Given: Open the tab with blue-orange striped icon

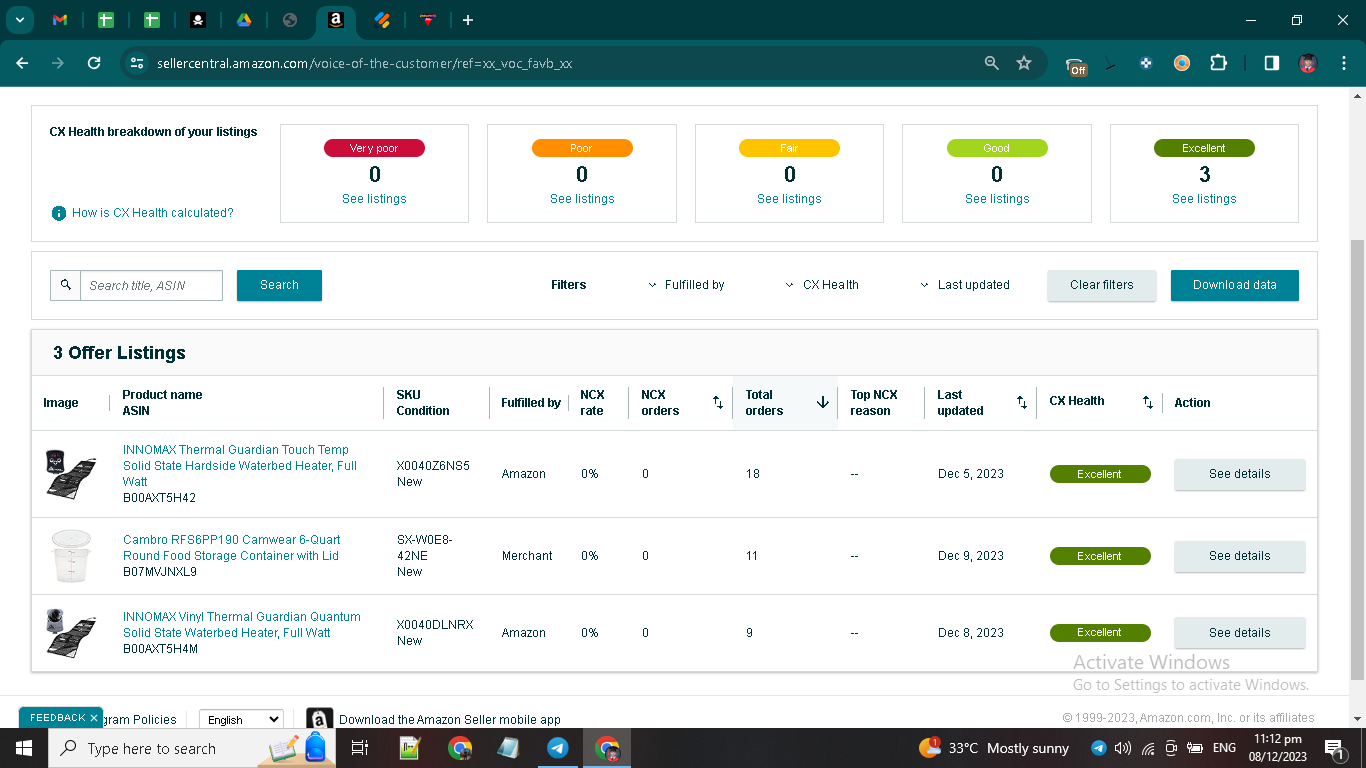Looking at the screenshot, I should (x=382, y=20).
